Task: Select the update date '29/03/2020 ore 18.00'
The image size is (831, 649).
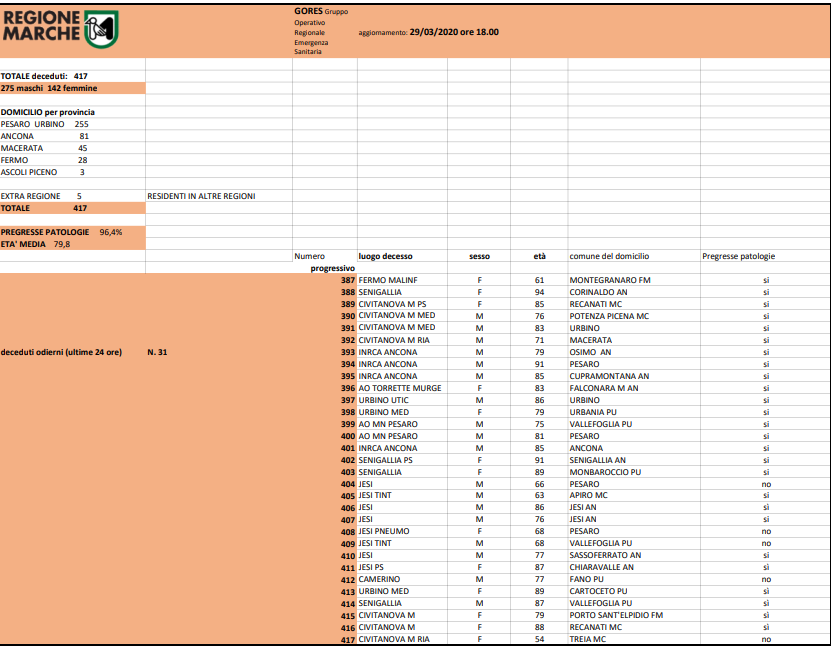Action: pos(454,32)
